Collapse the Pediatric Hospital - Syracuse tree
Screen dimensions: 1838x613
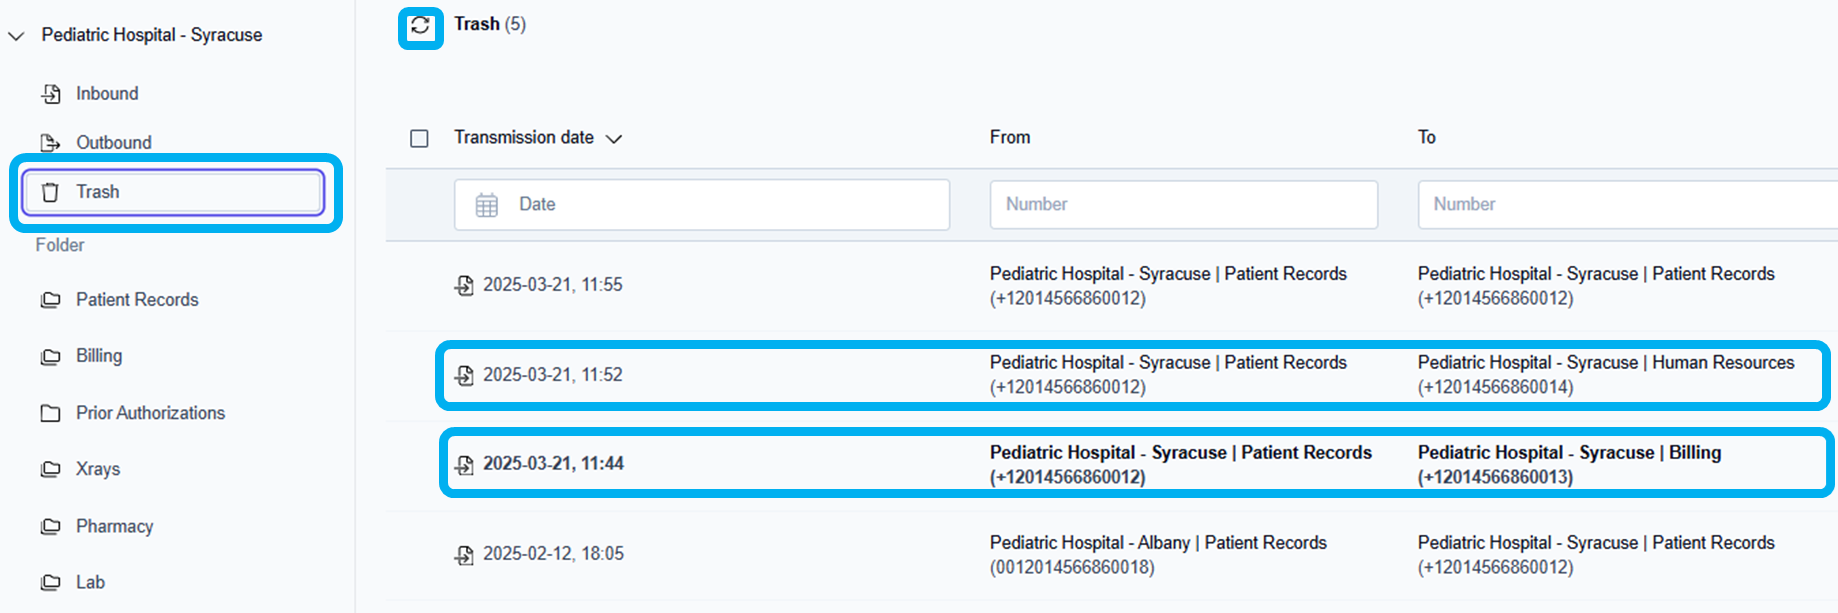16,36
